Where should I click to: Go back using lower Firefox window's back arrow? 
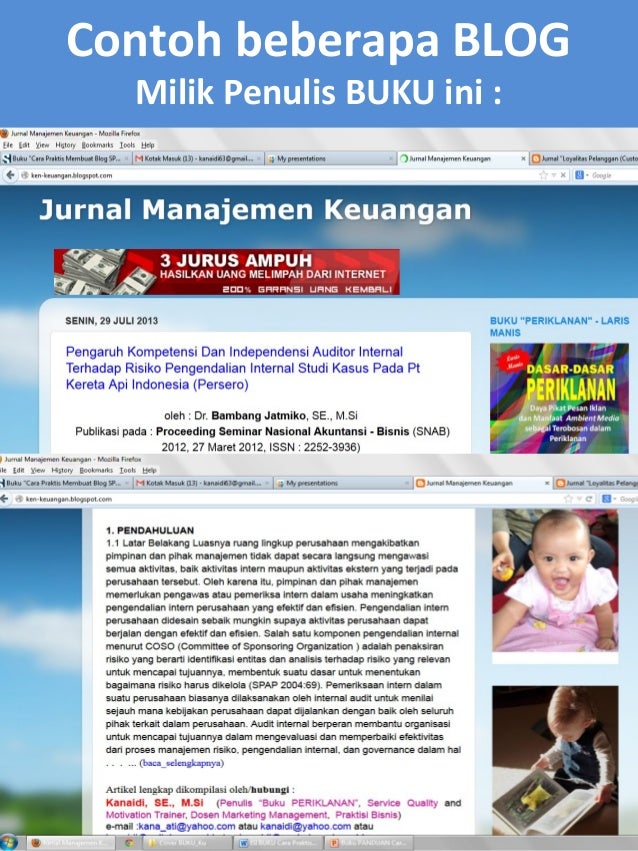pyautogui.click(x=4, y=499)
